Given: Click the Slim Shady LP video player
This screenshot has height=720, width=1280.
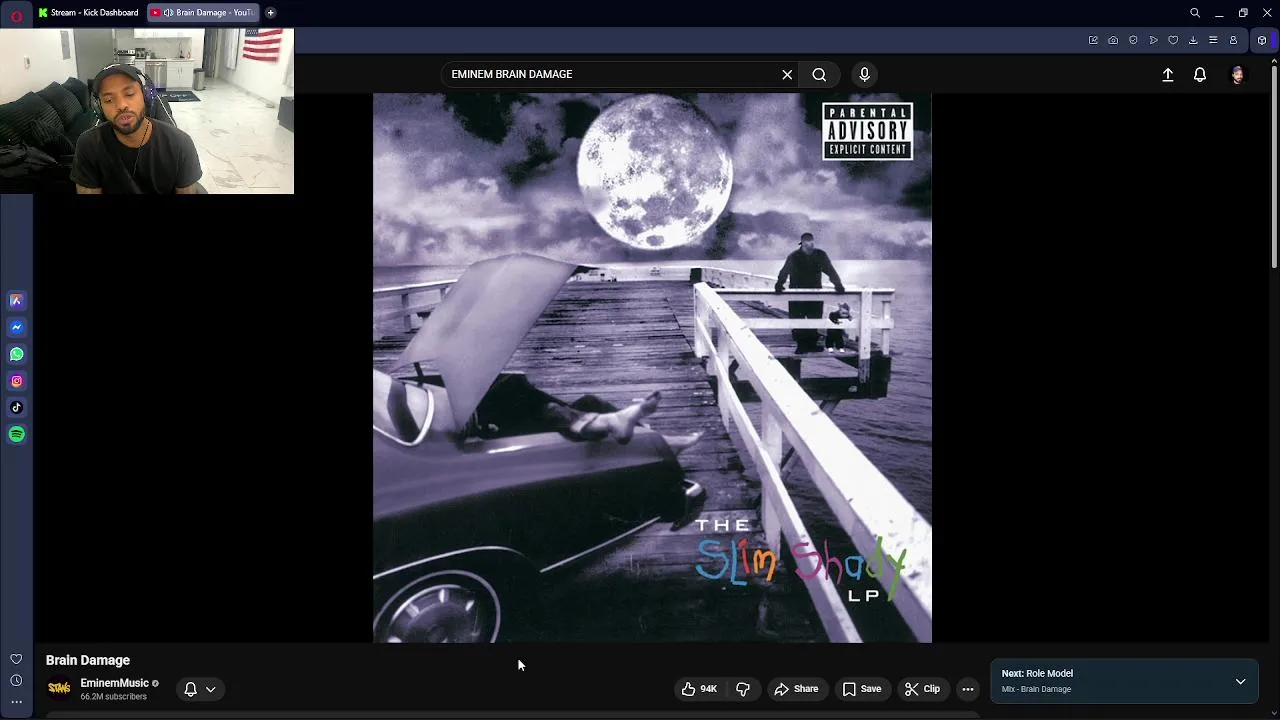Looking at the screenshot, I should [652, 368].
